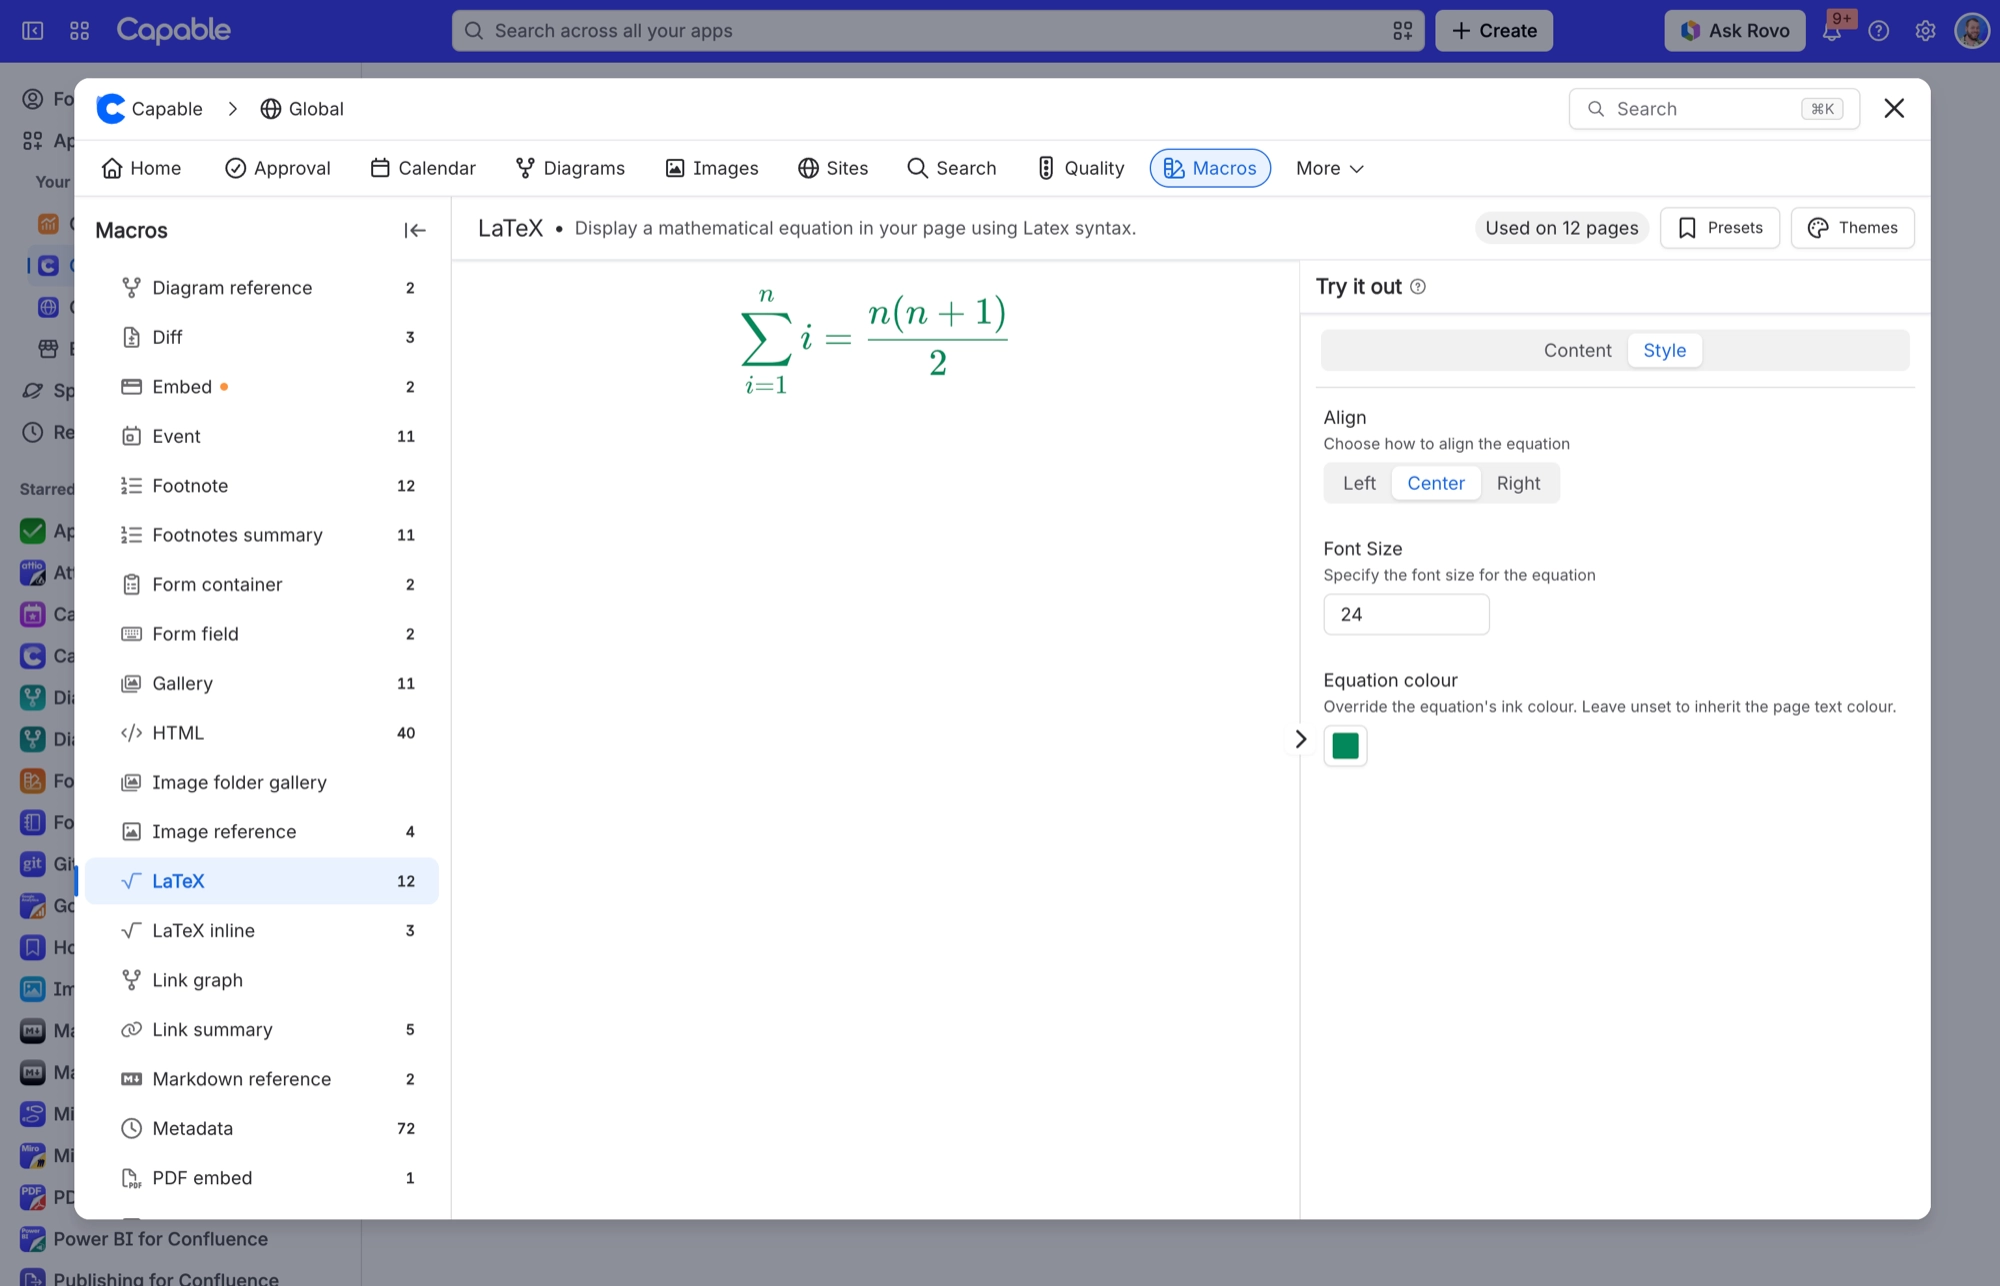Select Center alignment
The image size is (2000, 1286).
click(1436, 483)
